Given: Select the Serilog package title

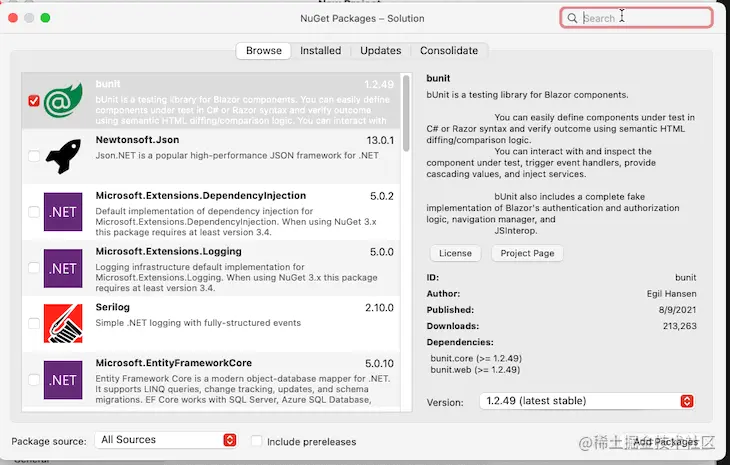Looking at the screenshot, I should [x=112, y=307].
